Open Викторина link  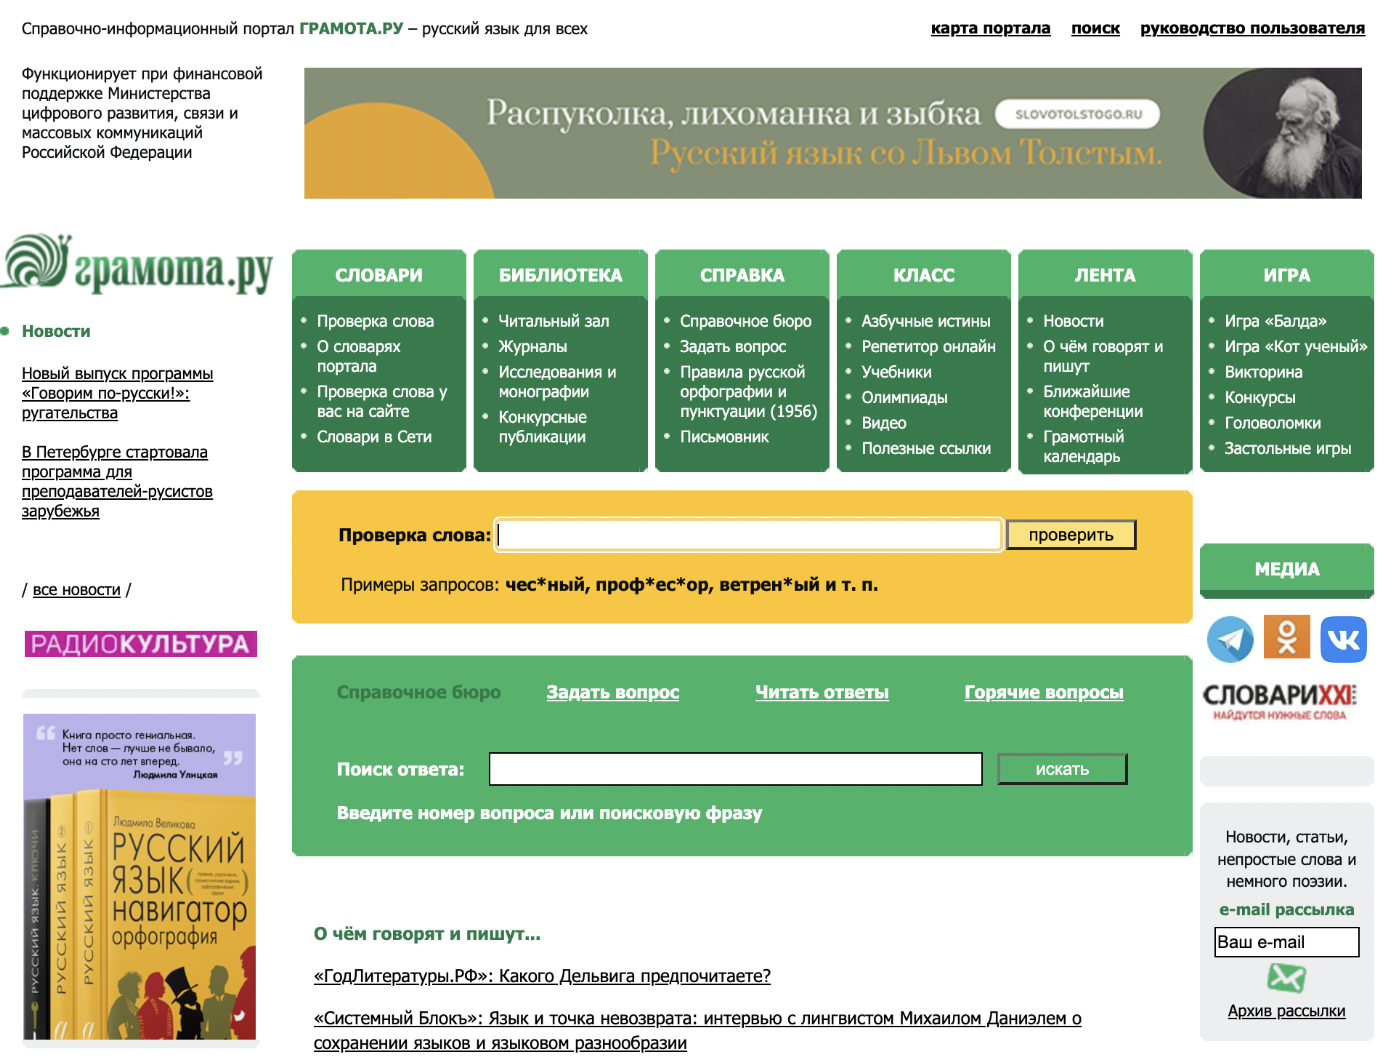point(1264,372)
